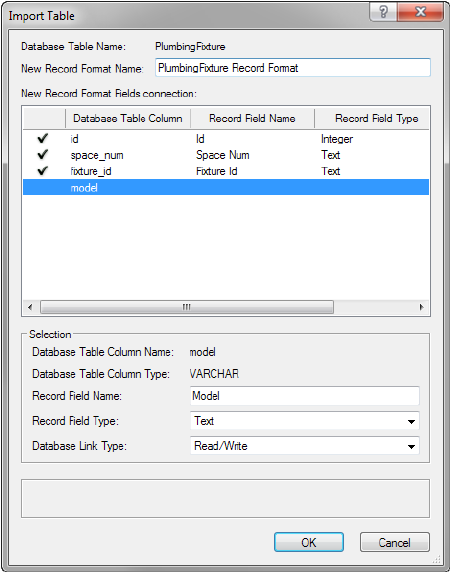Viewport: 451px width, 573px height.
Task: Open the Record Field Type dropdown
Action: (304, 421)
